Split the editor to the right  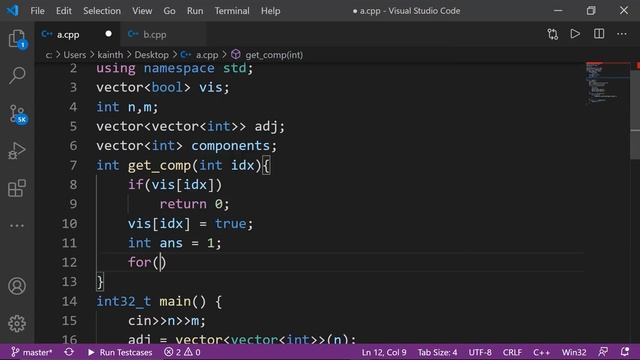coord(599,34)
